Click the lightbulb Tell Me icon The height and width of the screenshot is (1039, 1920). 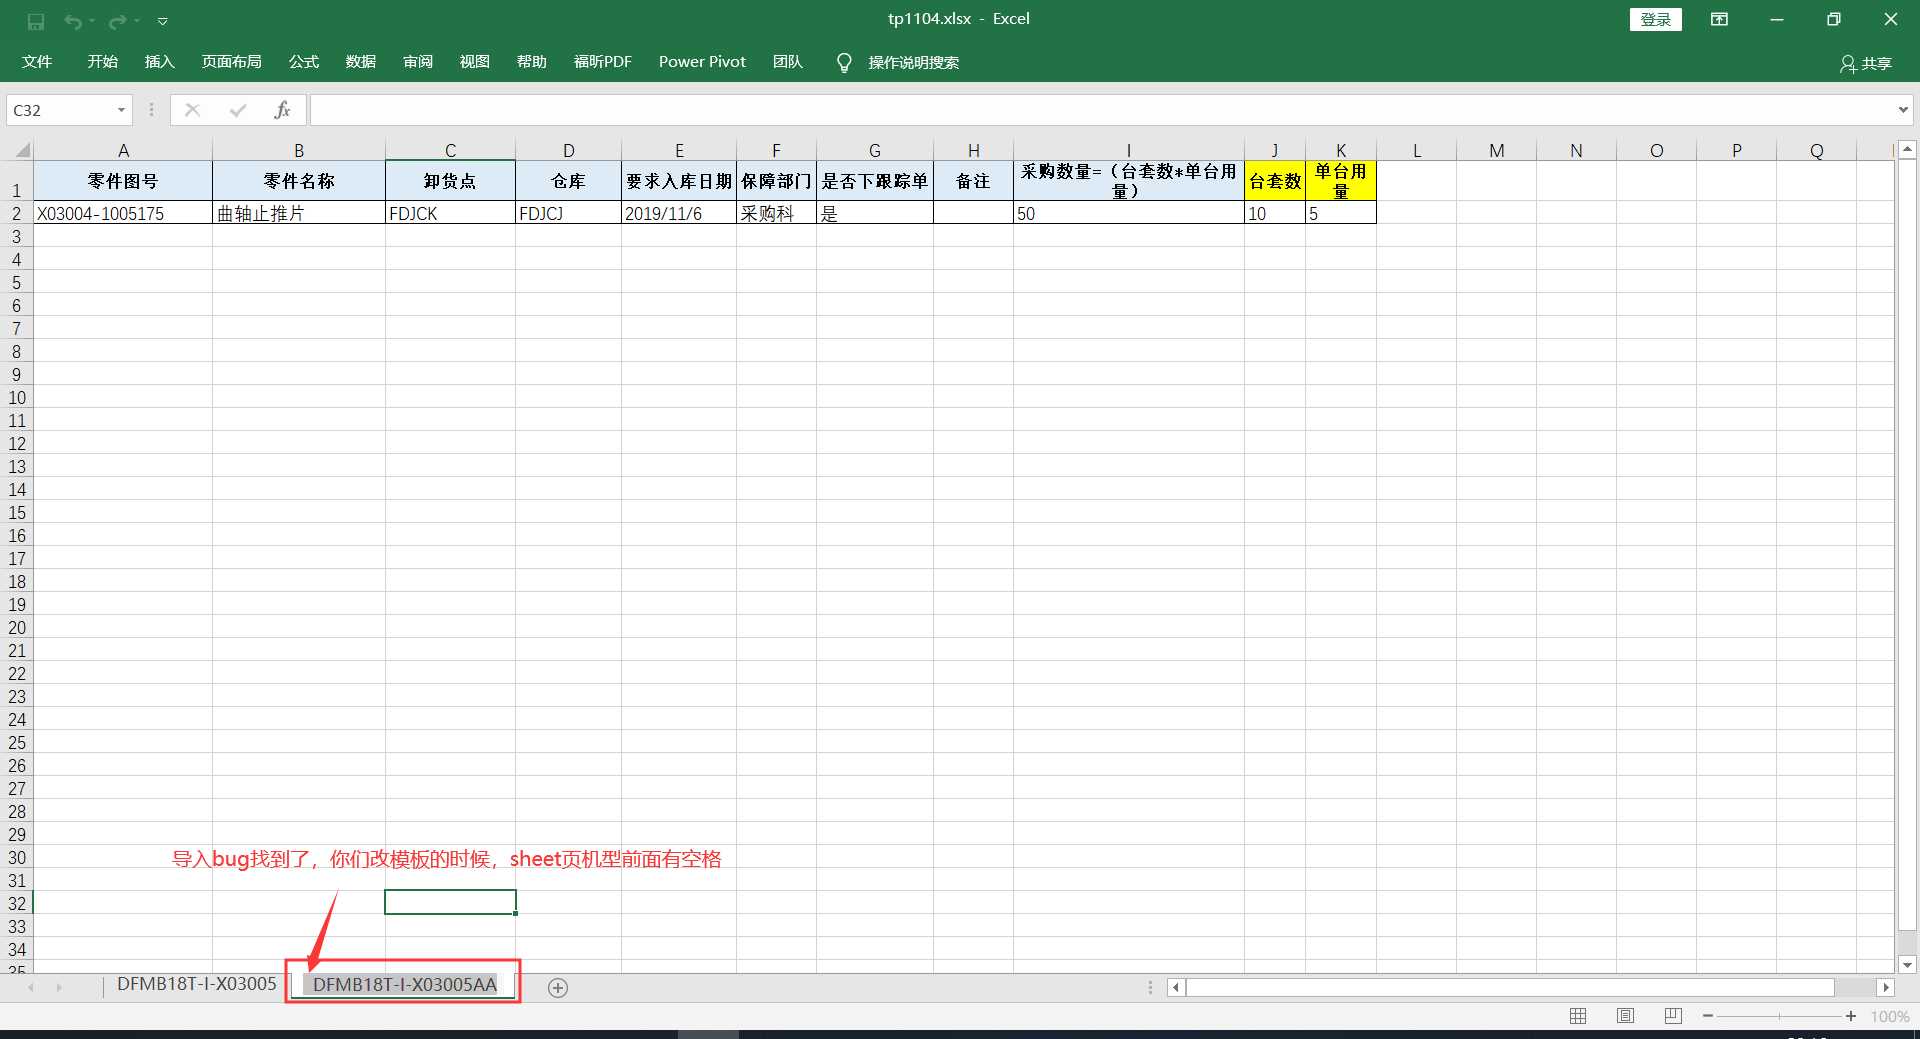[844, 63]
